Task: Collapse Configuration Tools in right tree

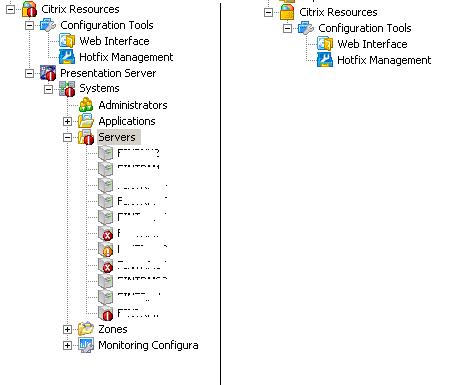Action: pyautogui.click(x=287, y=29)
